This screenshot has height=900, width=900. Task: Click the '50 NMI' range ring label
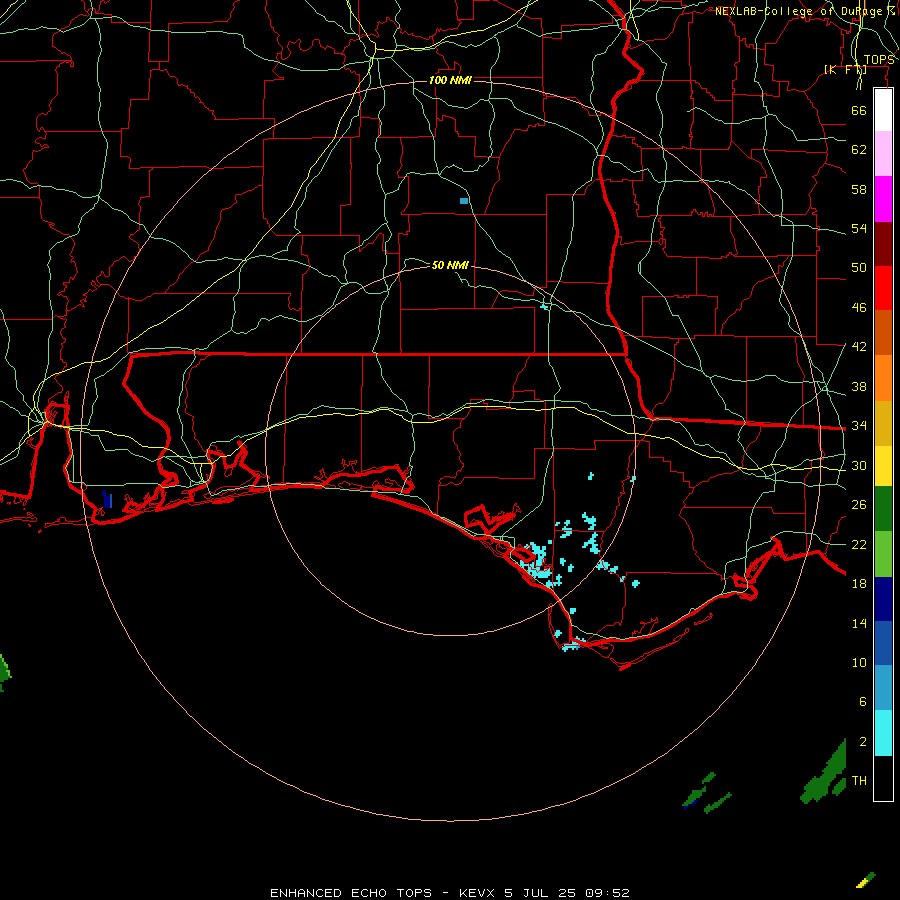[x=450, y=265]
